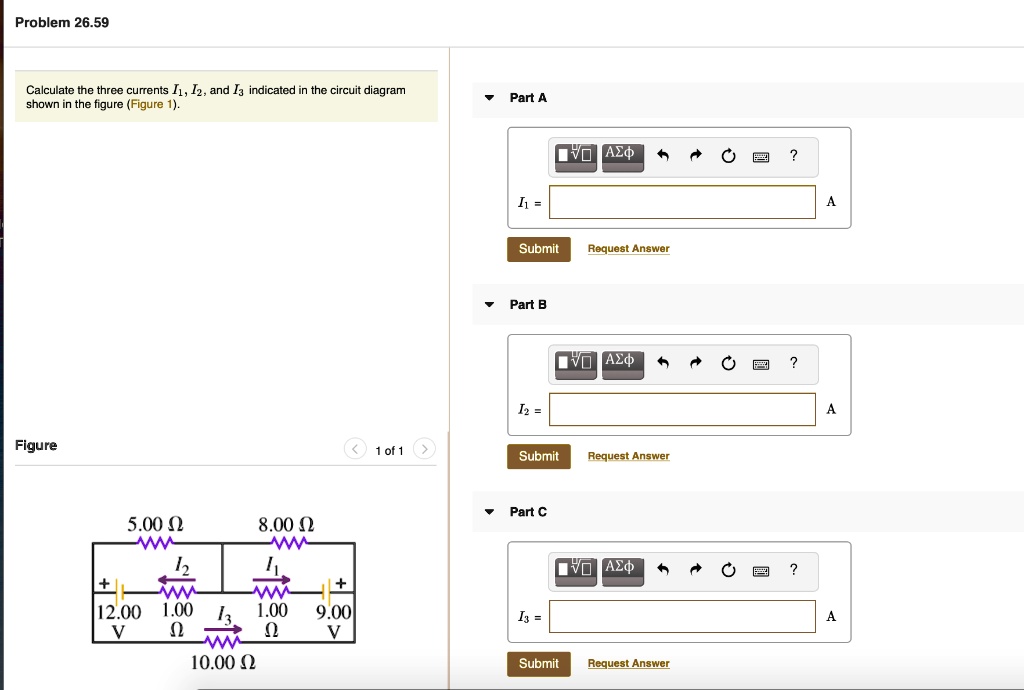Click inside the I3 answer field
1024x690 pixels.
(682, 616)
